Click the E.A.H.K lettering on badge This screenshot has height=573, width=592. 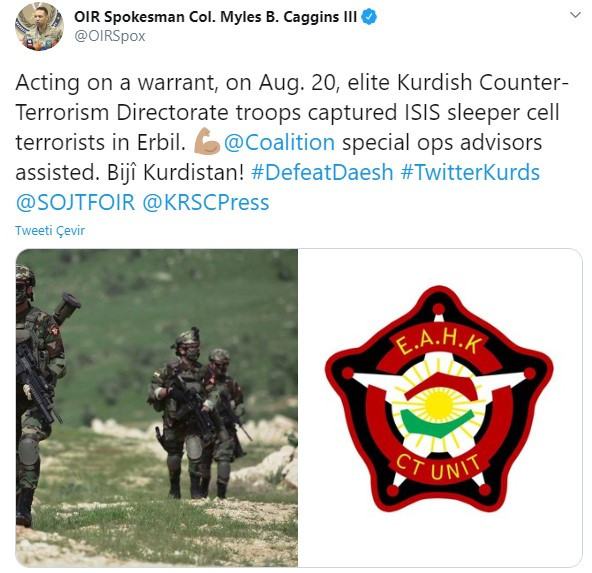click(439, 344)
